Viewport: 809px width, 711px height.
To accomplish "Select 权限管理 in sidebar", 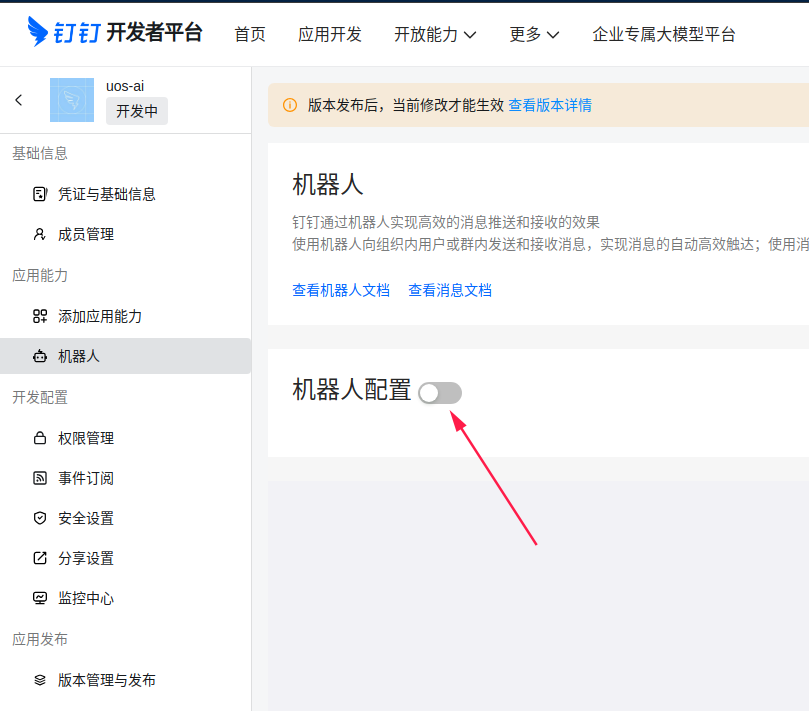I will coord(125,438).
